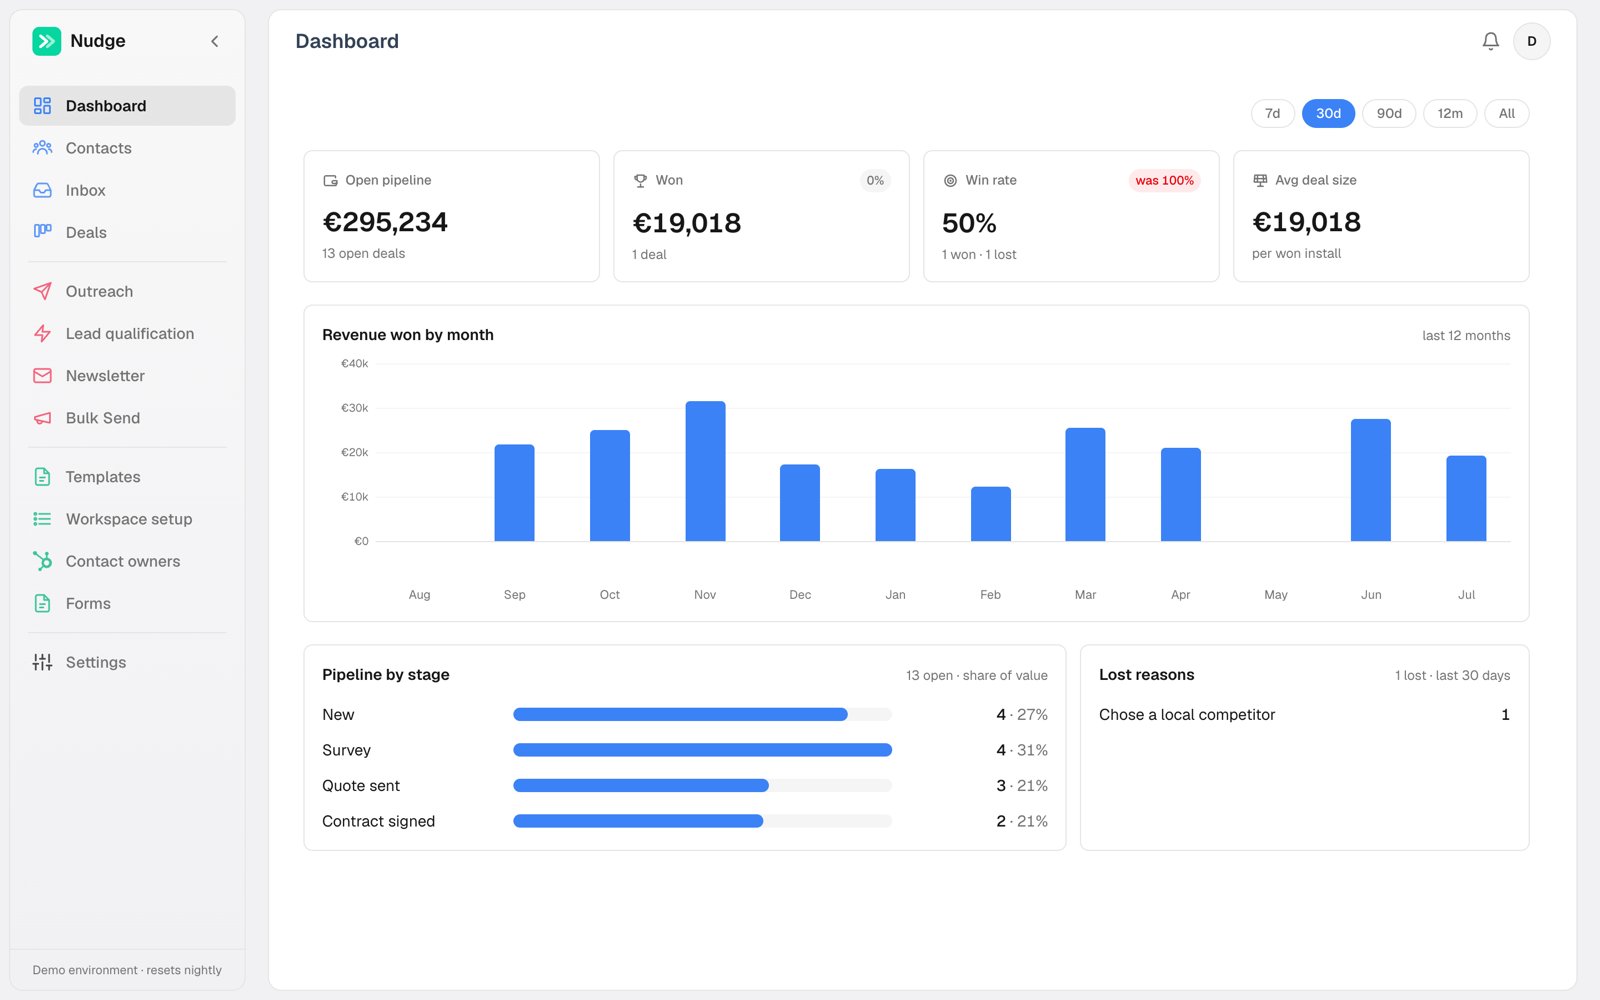Click the "was 100%" badge
This screenshot has height=1000, width=1600.
pos(1164,181)
